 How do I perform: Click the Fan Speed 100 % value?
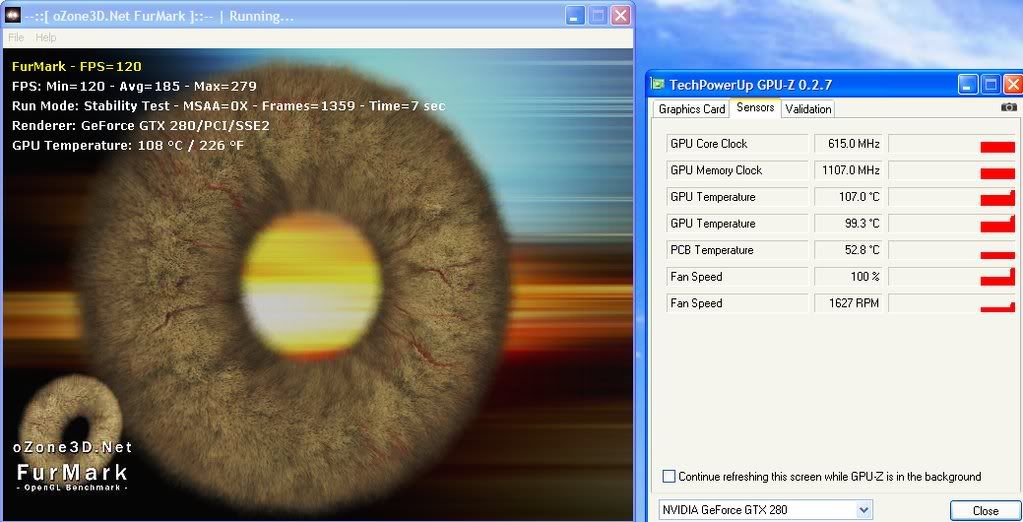point(848,277)
